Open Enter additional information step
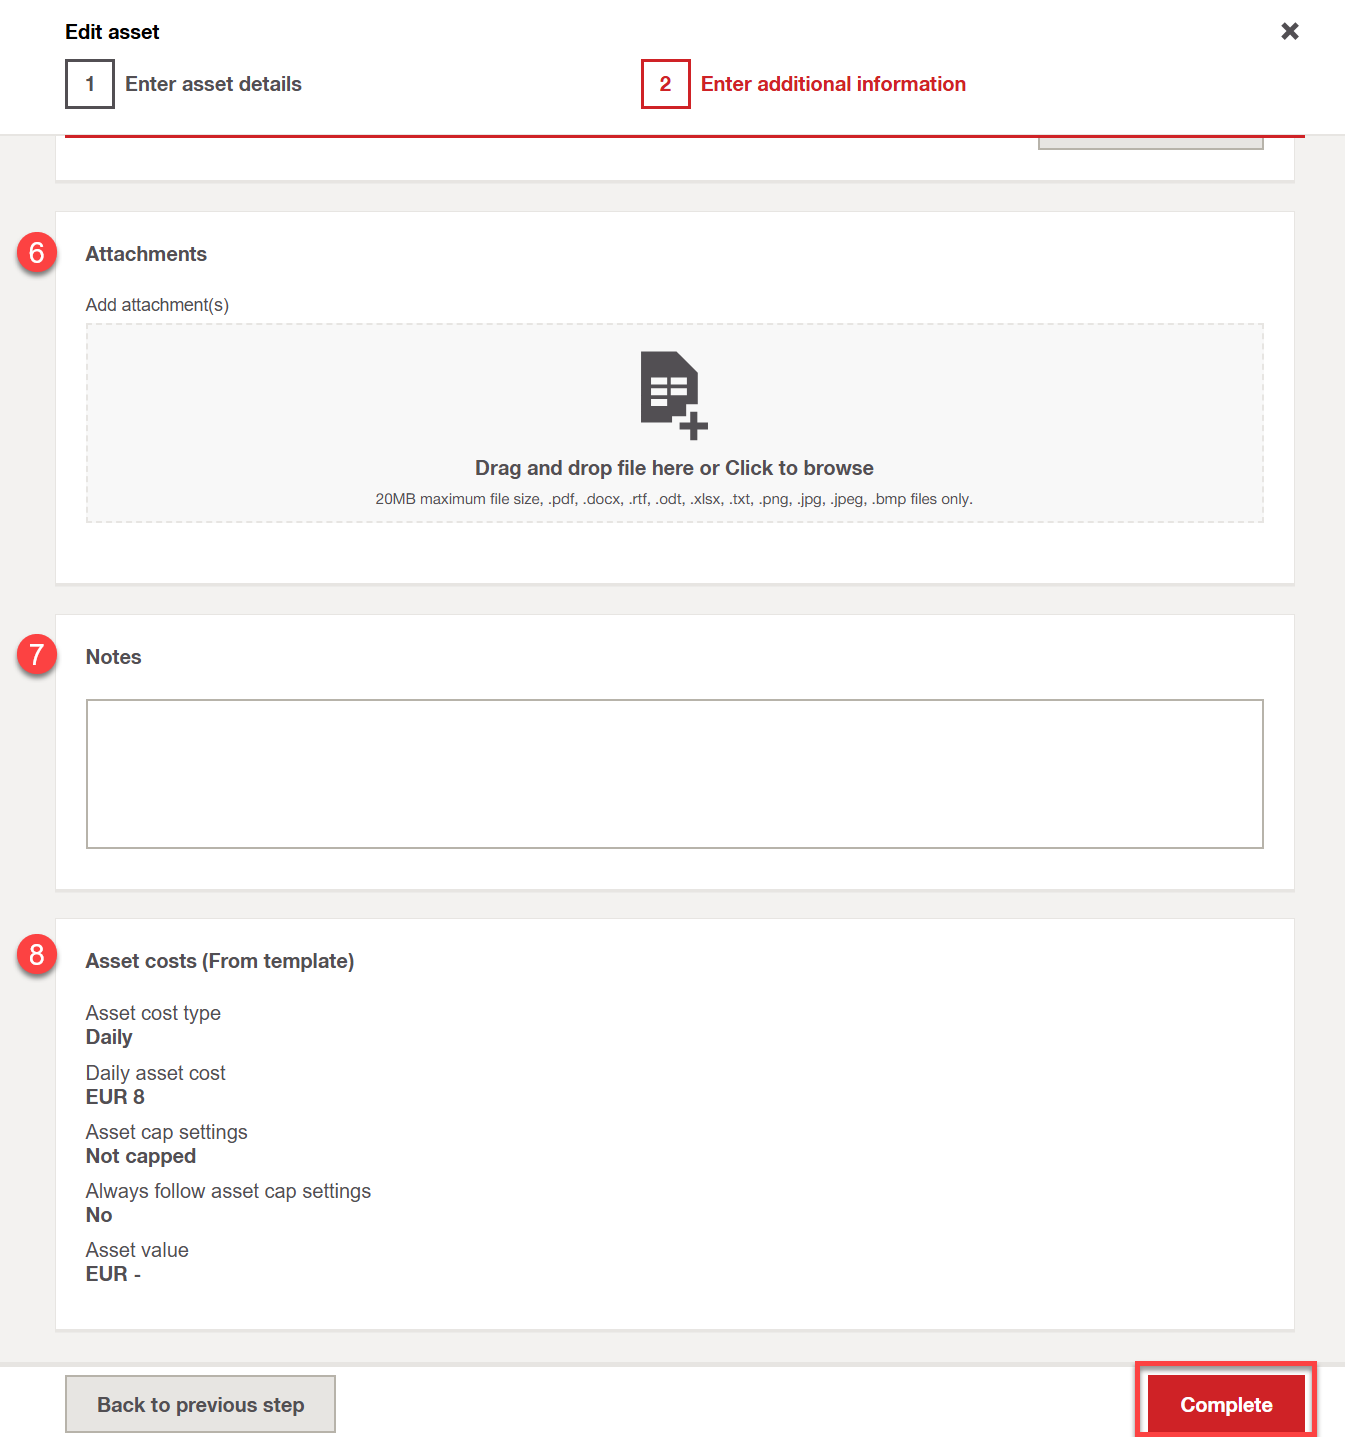Viewport: 1345px width, 1437px height. tap(832, 84)
